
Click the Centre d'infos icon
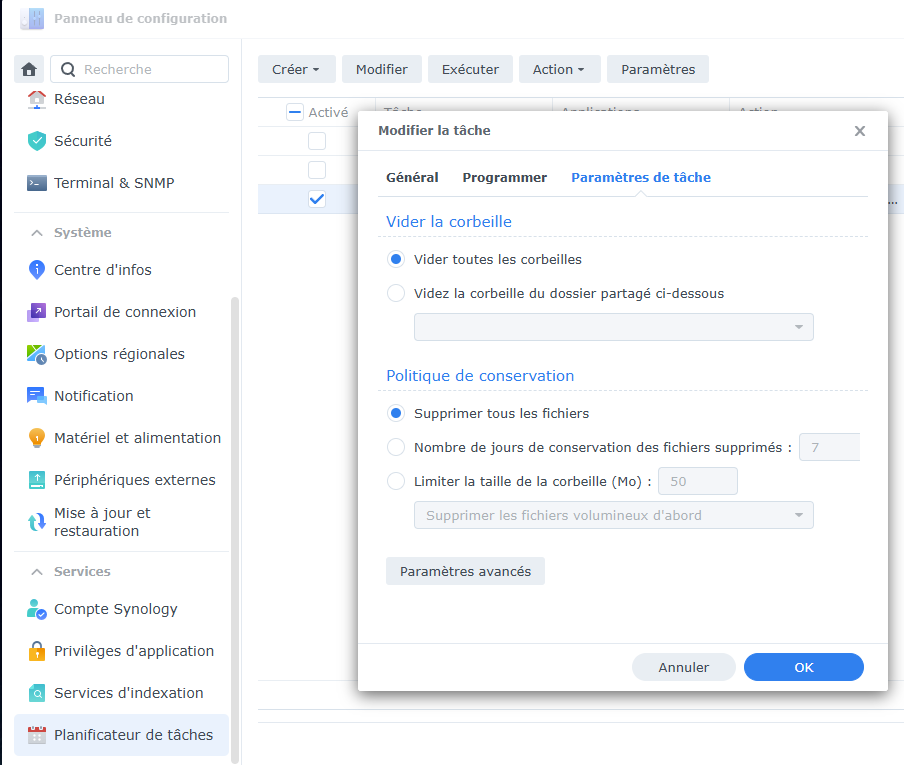(37, 270)
